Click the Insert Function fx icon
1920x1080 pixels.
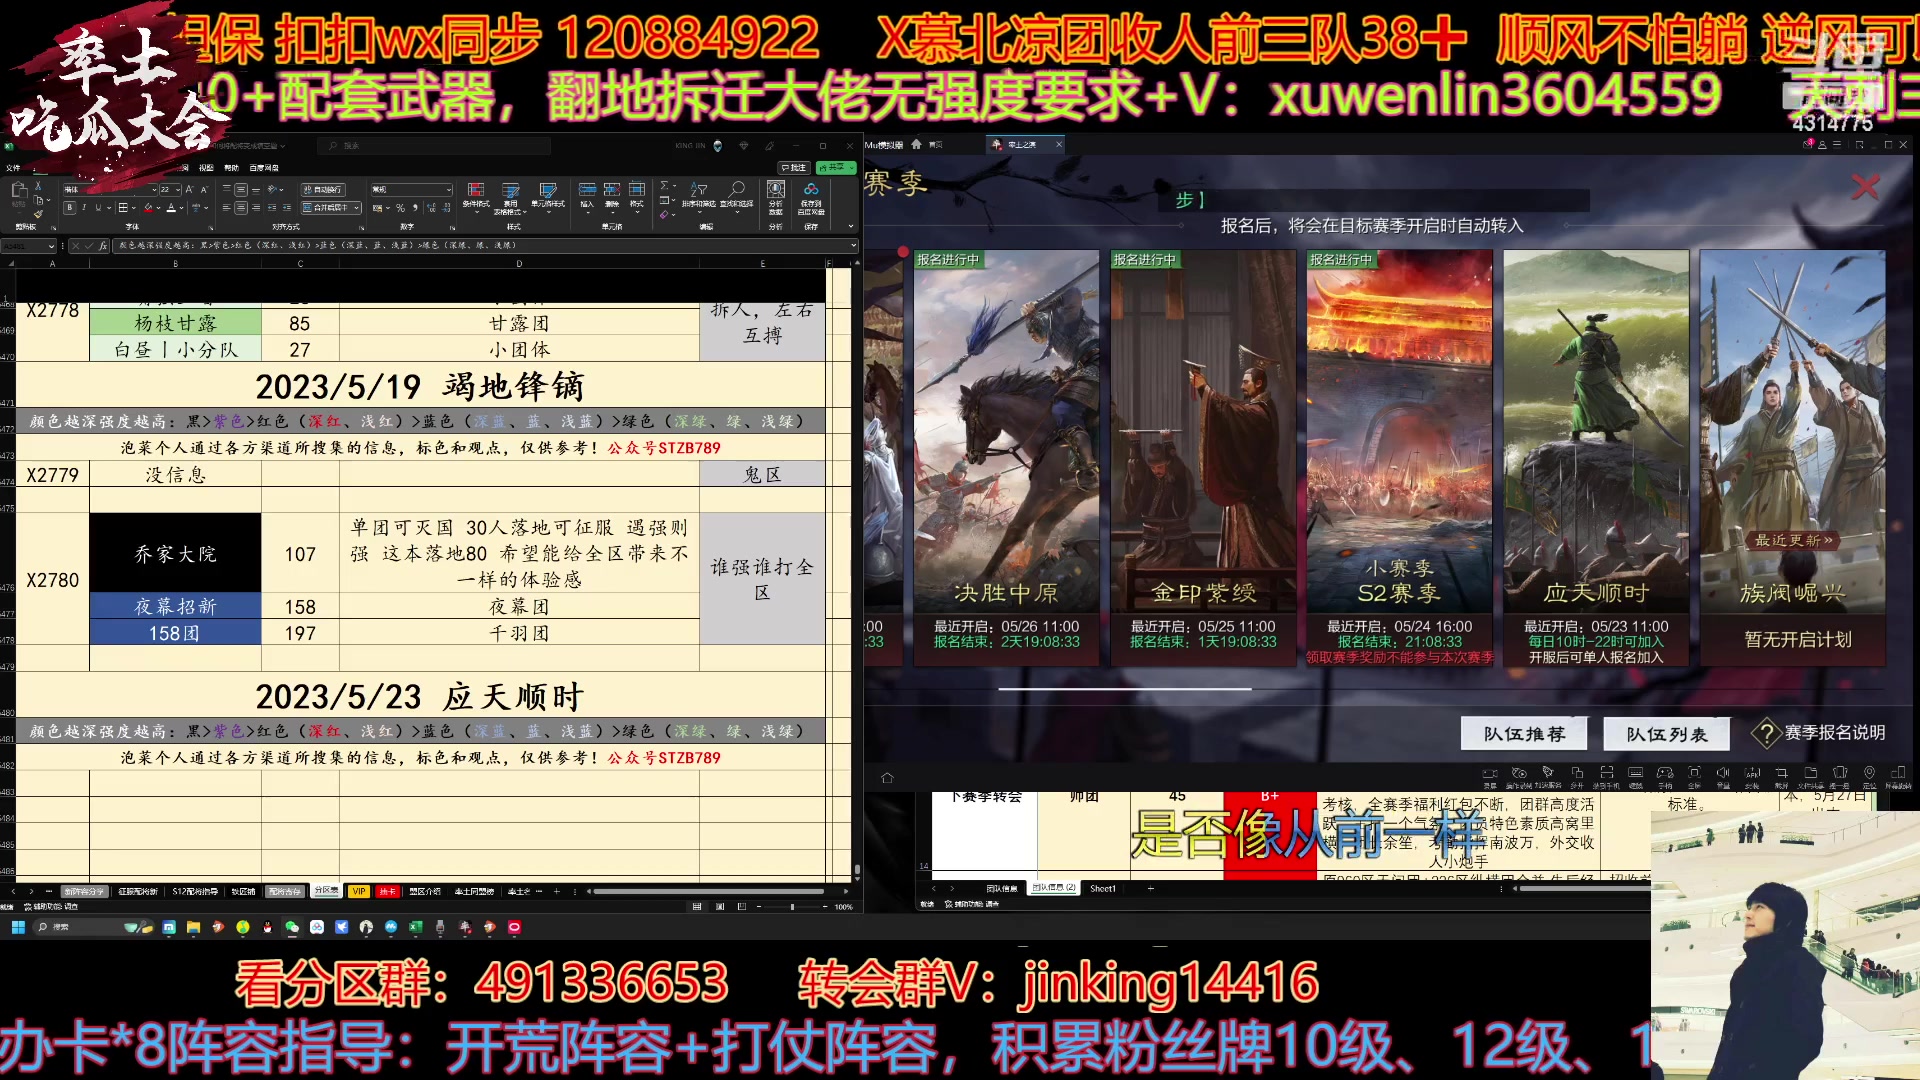(x=102, y=245)
